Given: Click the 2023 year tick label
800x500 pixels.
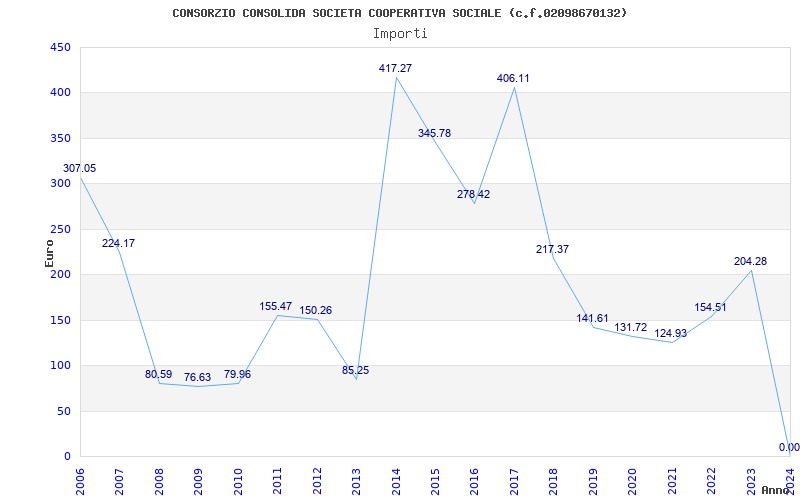Looking at the screenshot, I should 751,482.
